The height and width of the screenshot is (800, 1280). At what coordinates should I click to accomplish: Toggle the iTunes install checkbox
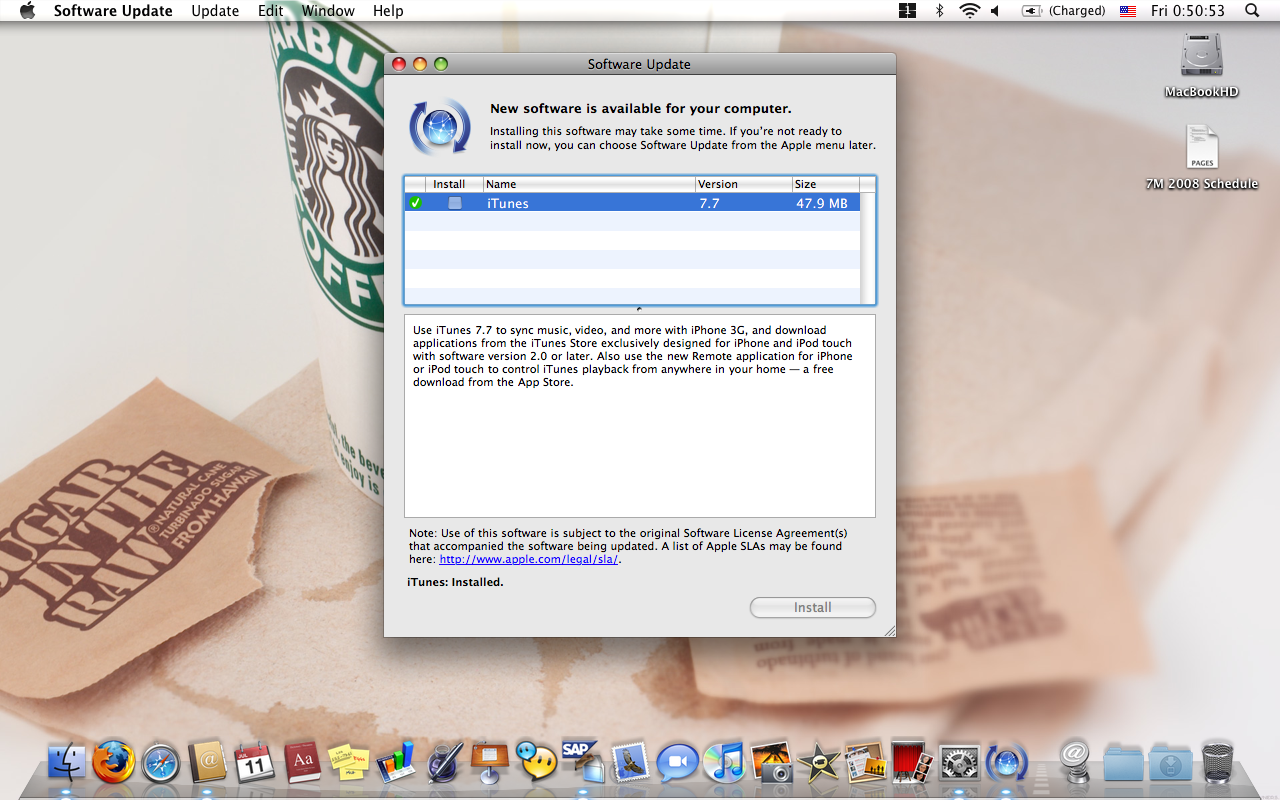[455, 203]
